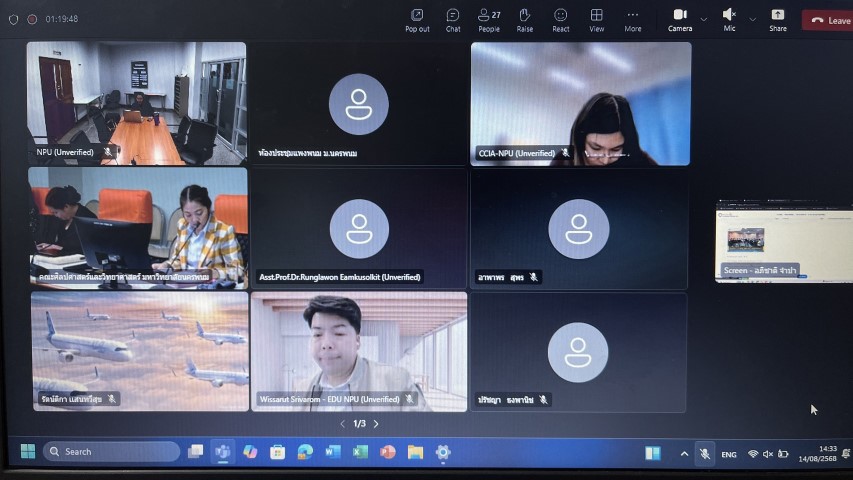Open the More actions menu

point(633,19)
